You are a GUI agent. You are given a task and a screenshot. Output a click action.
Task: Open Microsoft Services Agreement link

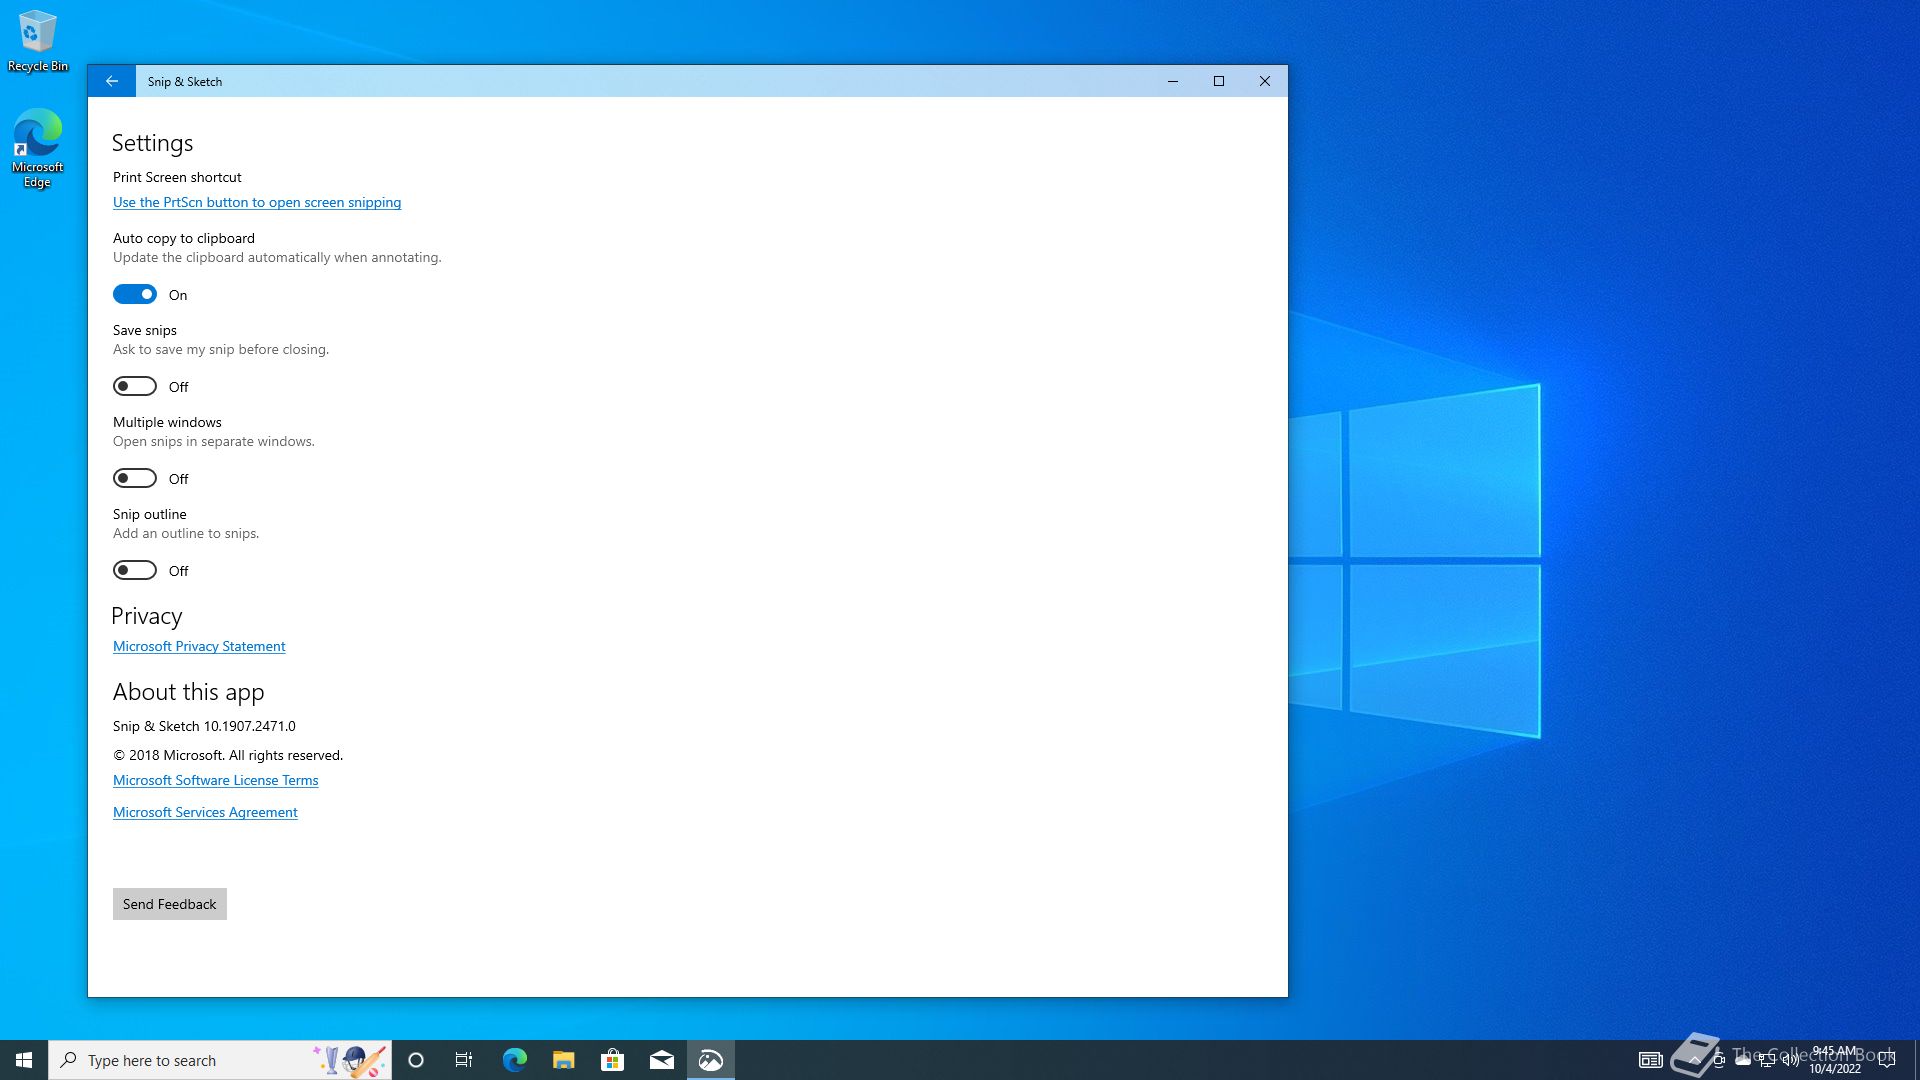click(x=205, y=812)
